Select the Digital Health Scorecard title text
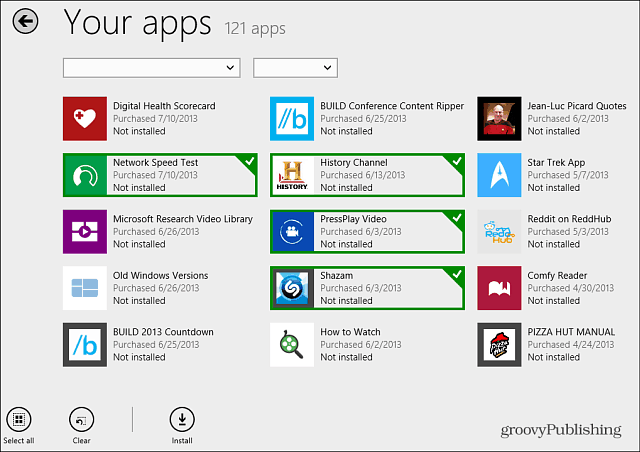640x452 pixels. (x=164, y=106)
